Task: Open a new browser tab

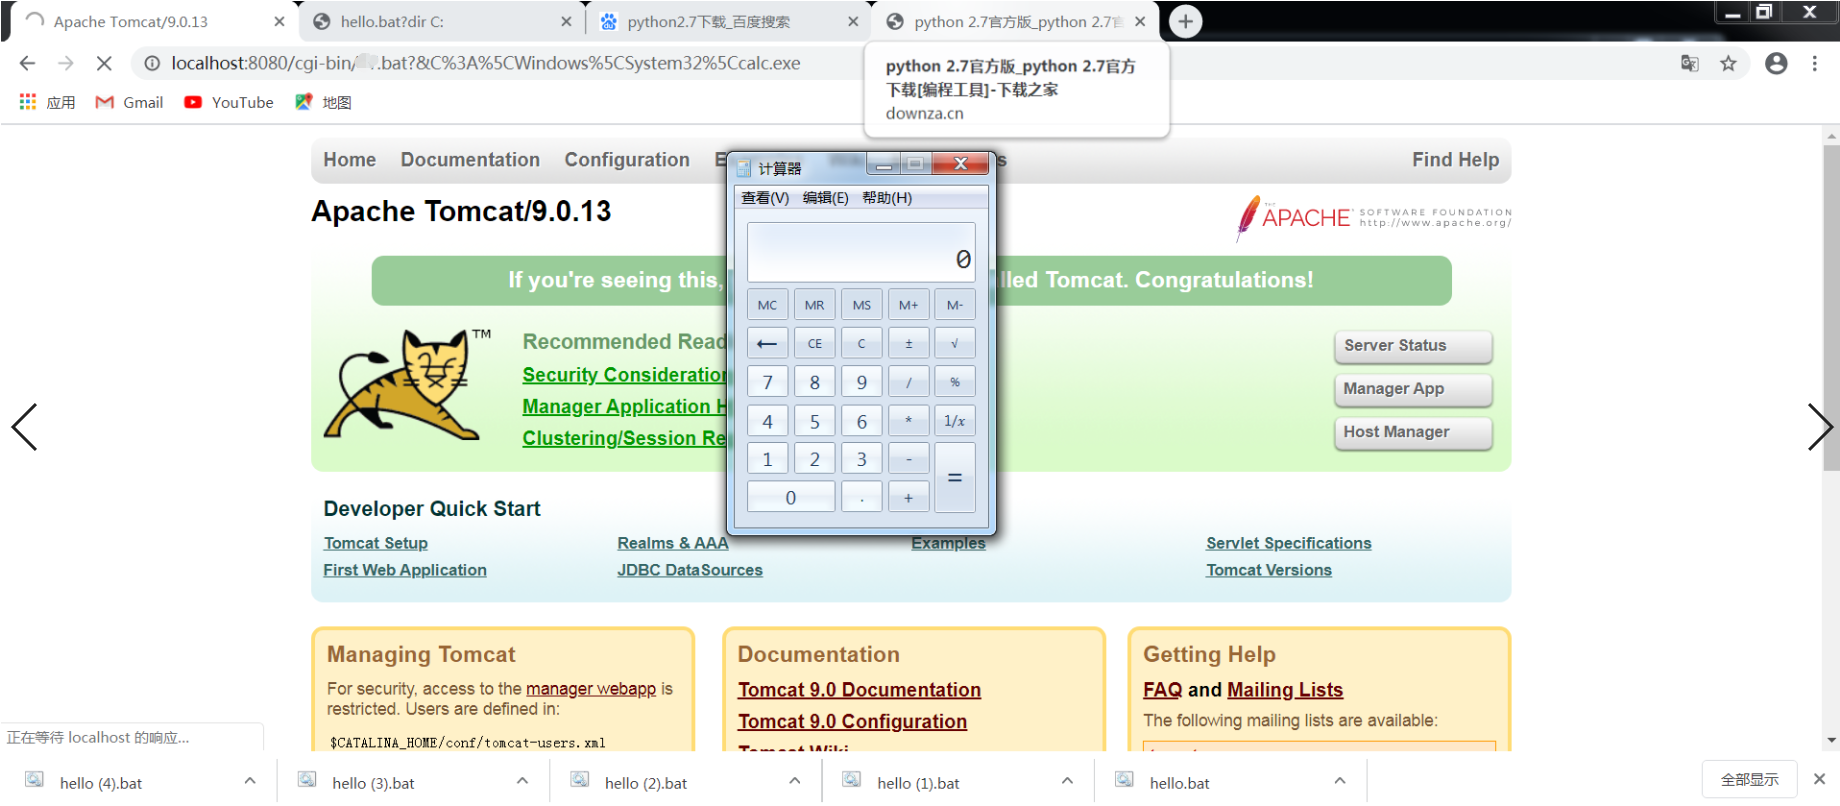Action: 1185,21
